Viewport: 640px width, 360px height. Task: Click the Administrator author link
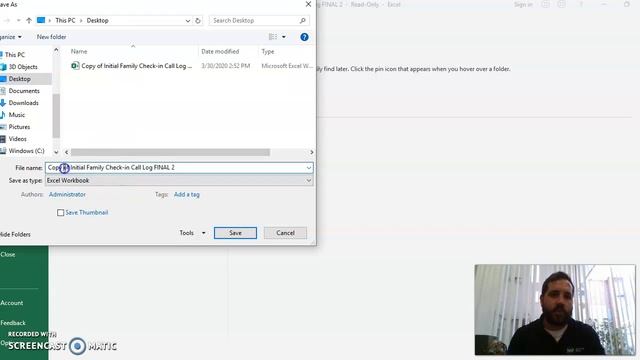67,195
